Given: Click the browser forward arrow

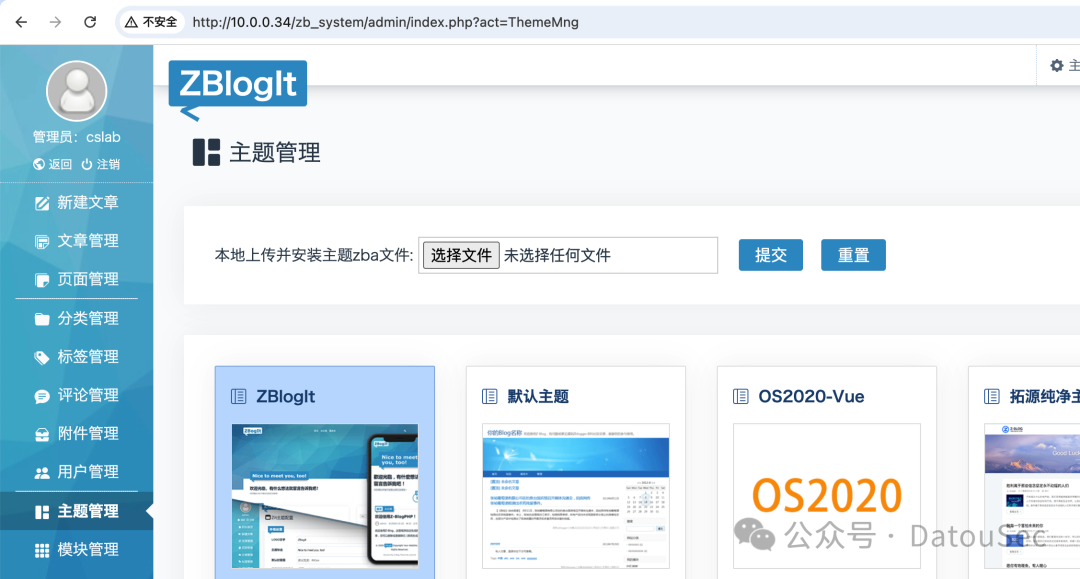Looking at the screenshot, I should 55,22.
